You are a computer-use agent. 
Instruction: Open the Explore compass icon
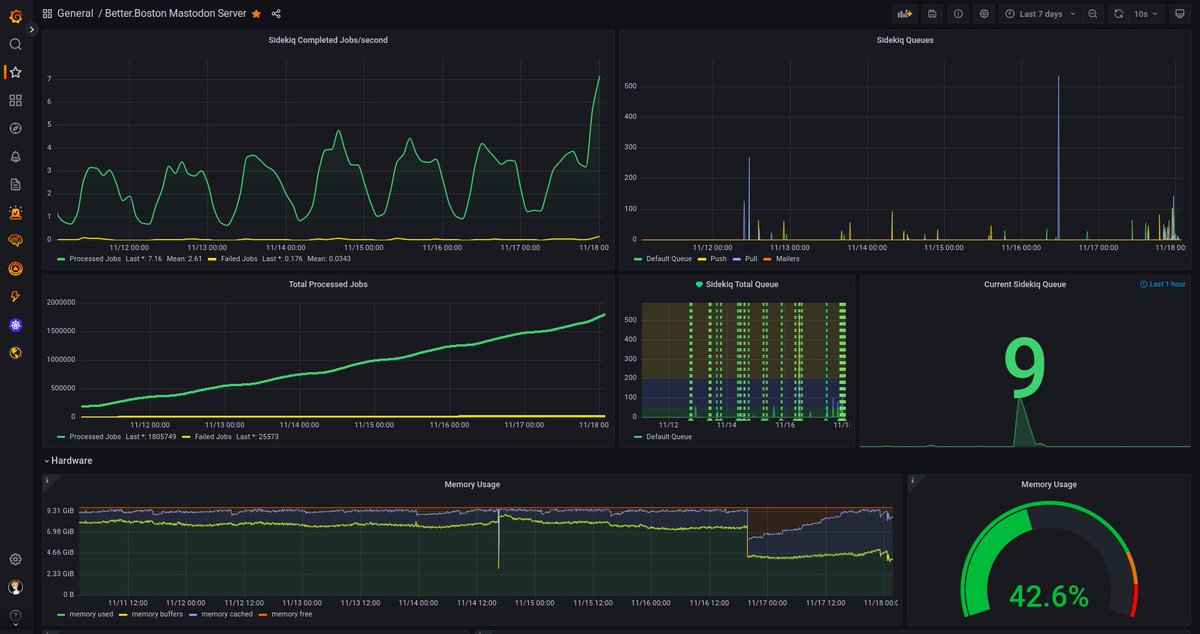coord(15,128)
